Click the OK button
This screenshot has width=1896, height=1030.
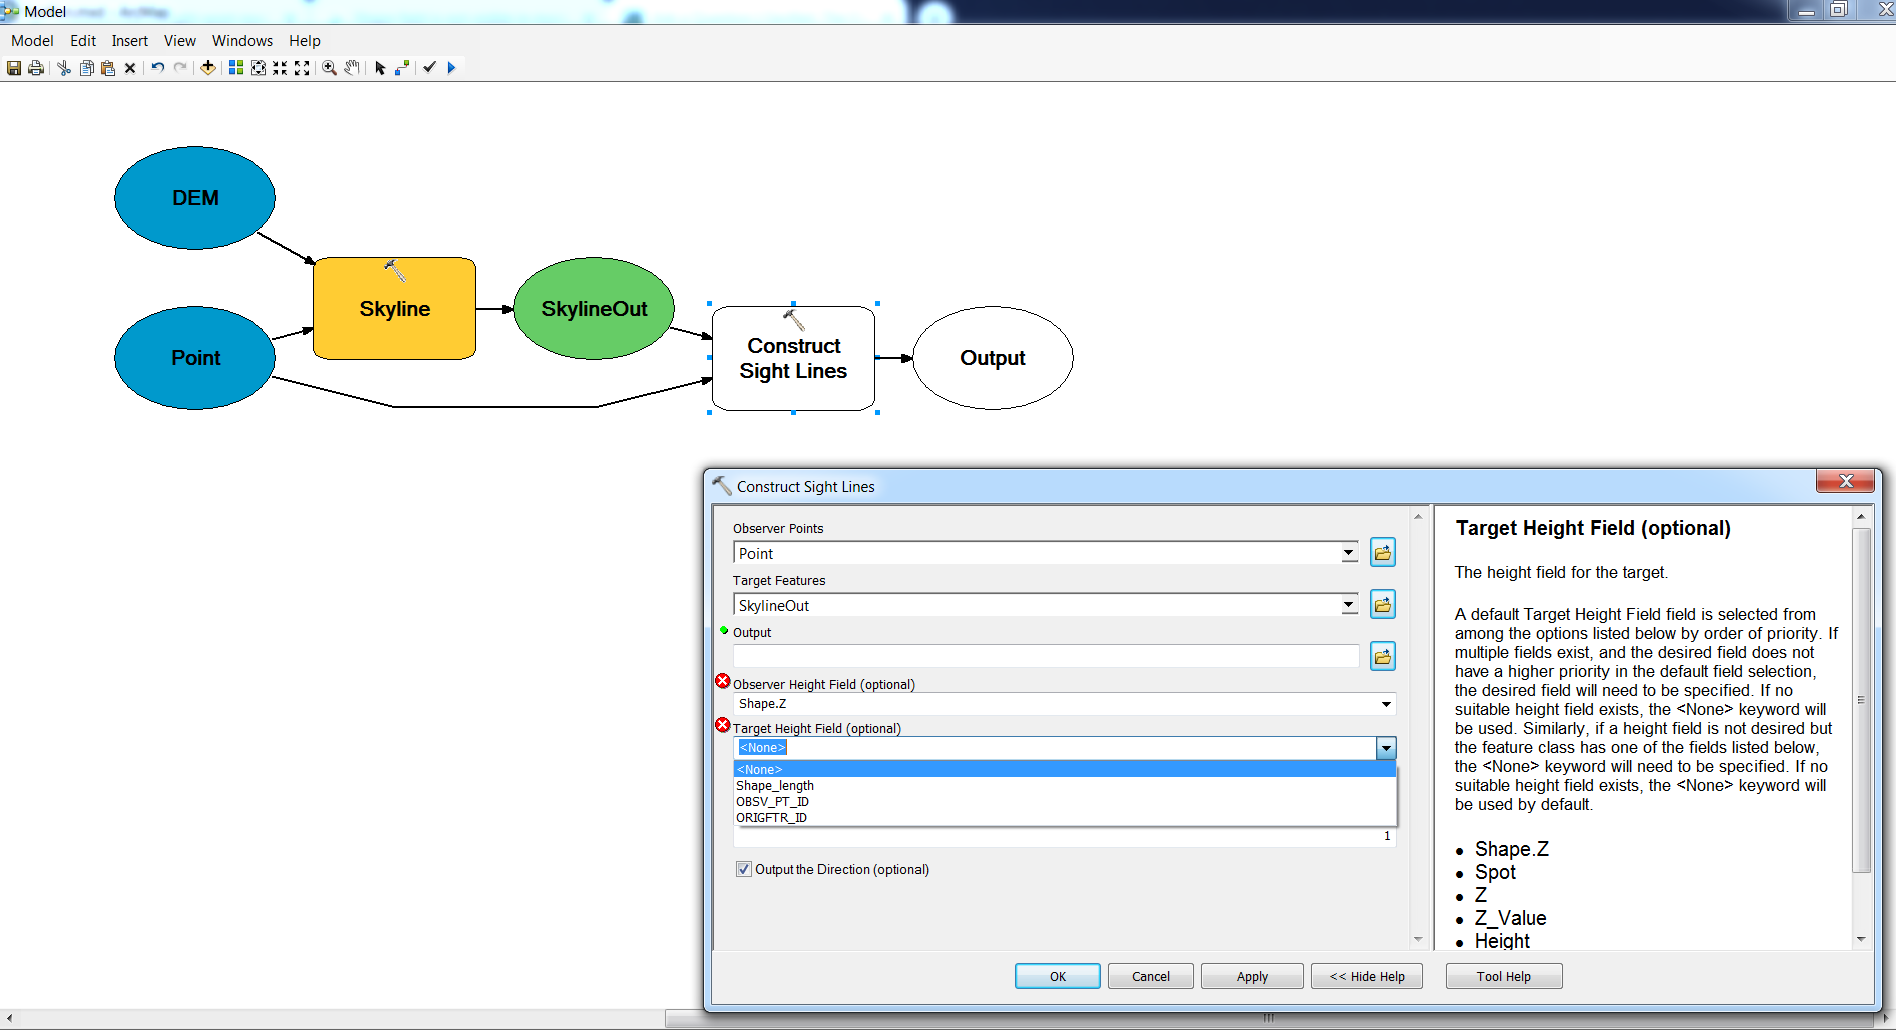(1058, 976)
